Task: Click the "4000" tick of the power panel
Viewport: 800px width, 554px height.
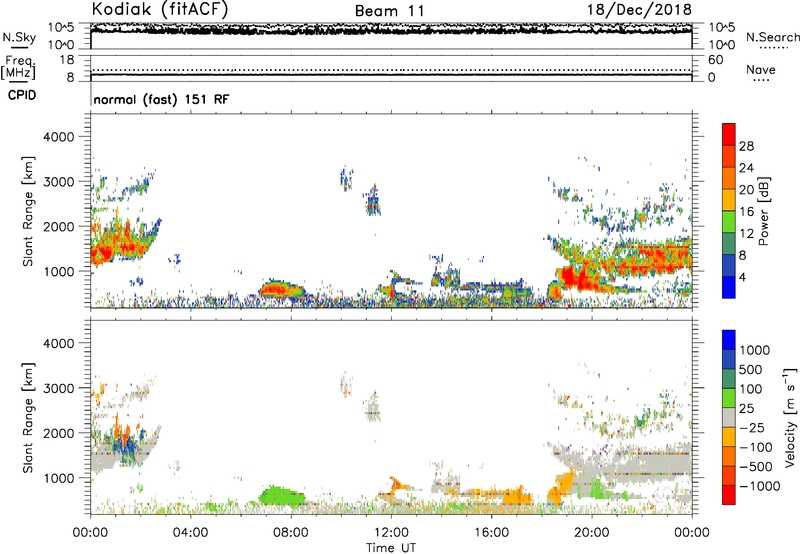Action: pyautogui.click(x=58, y=137)
